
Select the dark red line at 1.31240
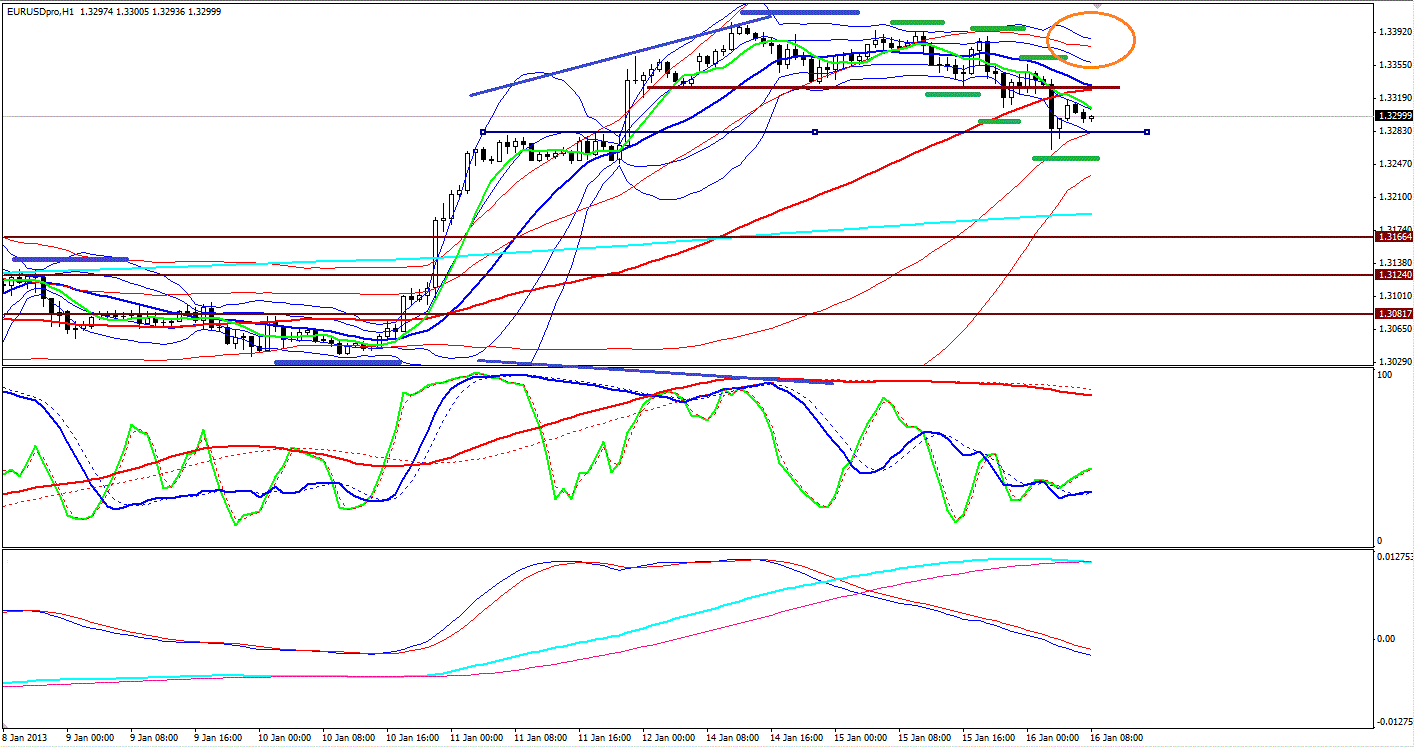(700, 274)
